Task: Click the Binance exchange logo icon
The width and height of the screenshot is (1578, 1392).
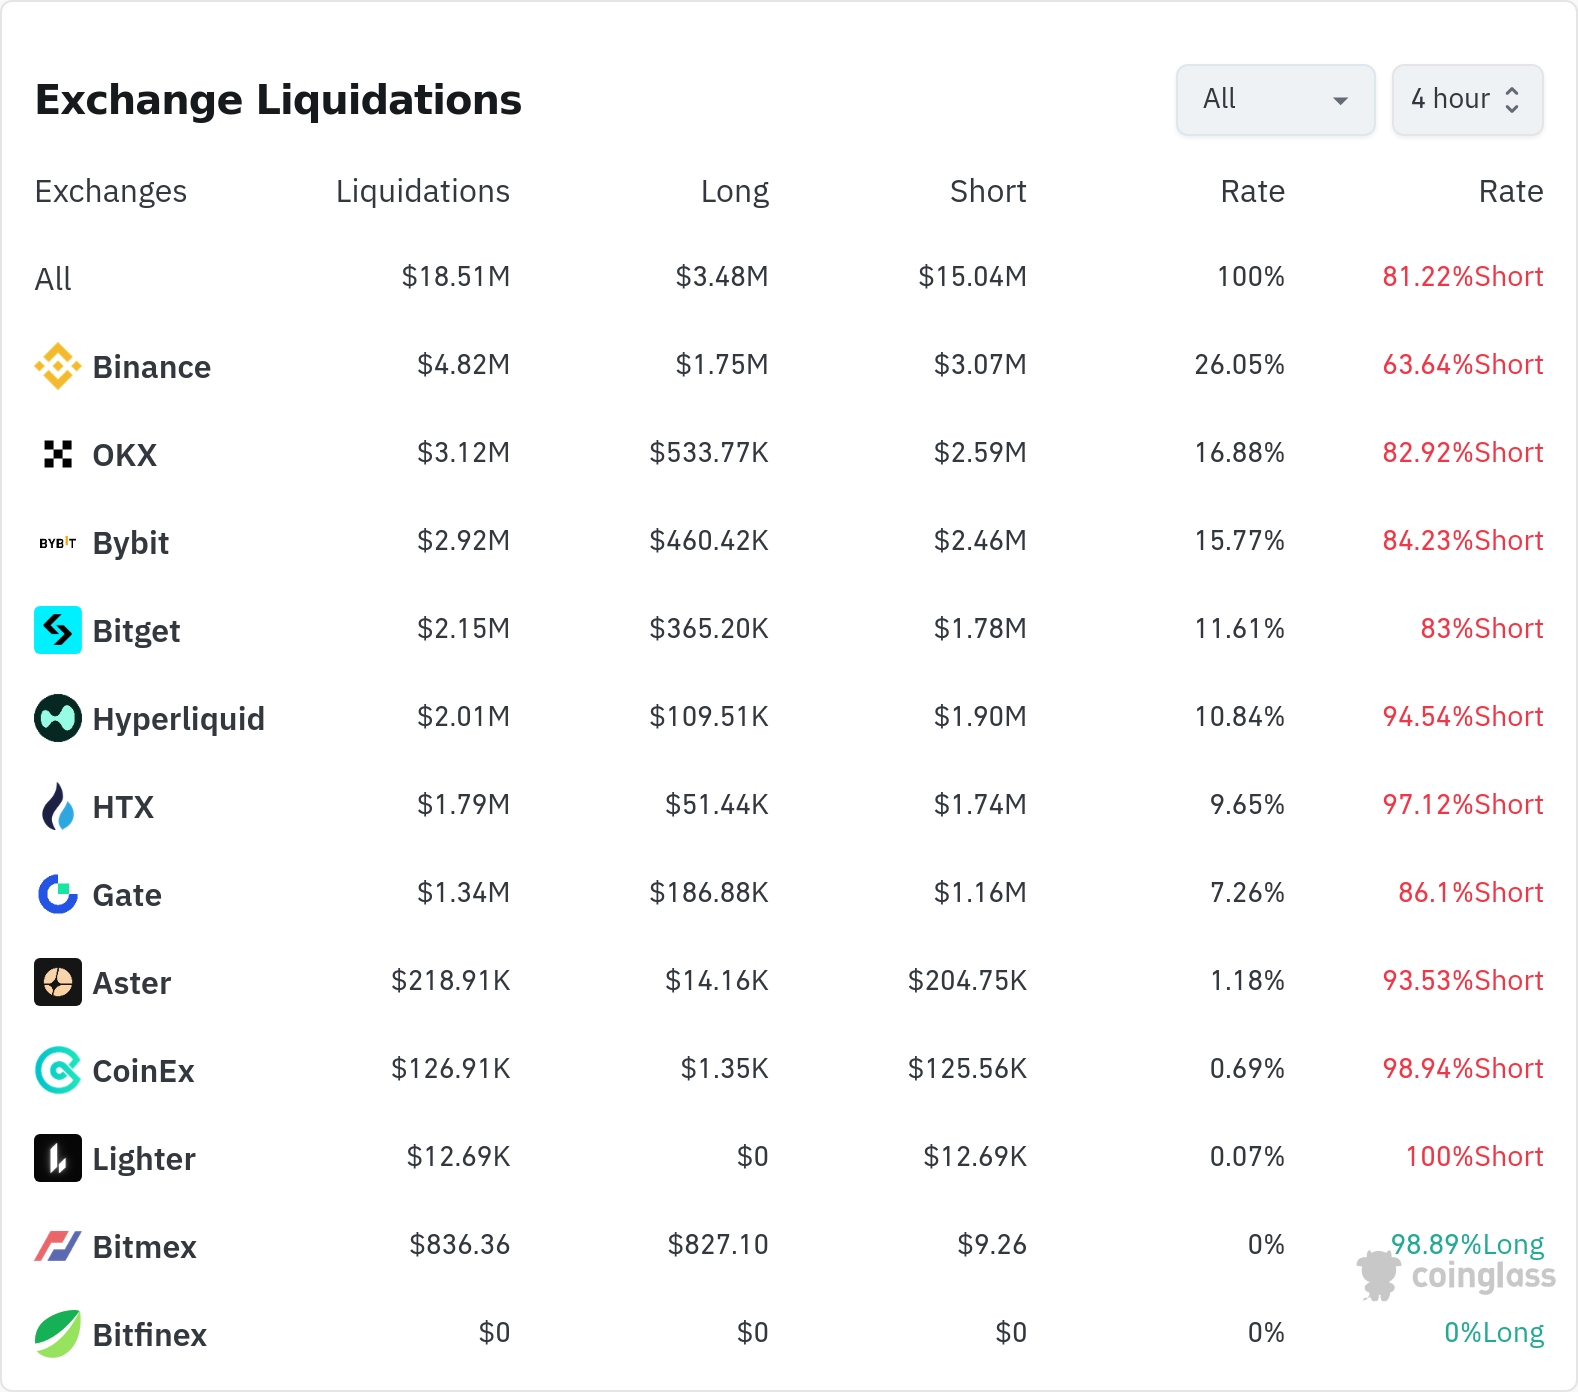Action: tap(58, 366)
